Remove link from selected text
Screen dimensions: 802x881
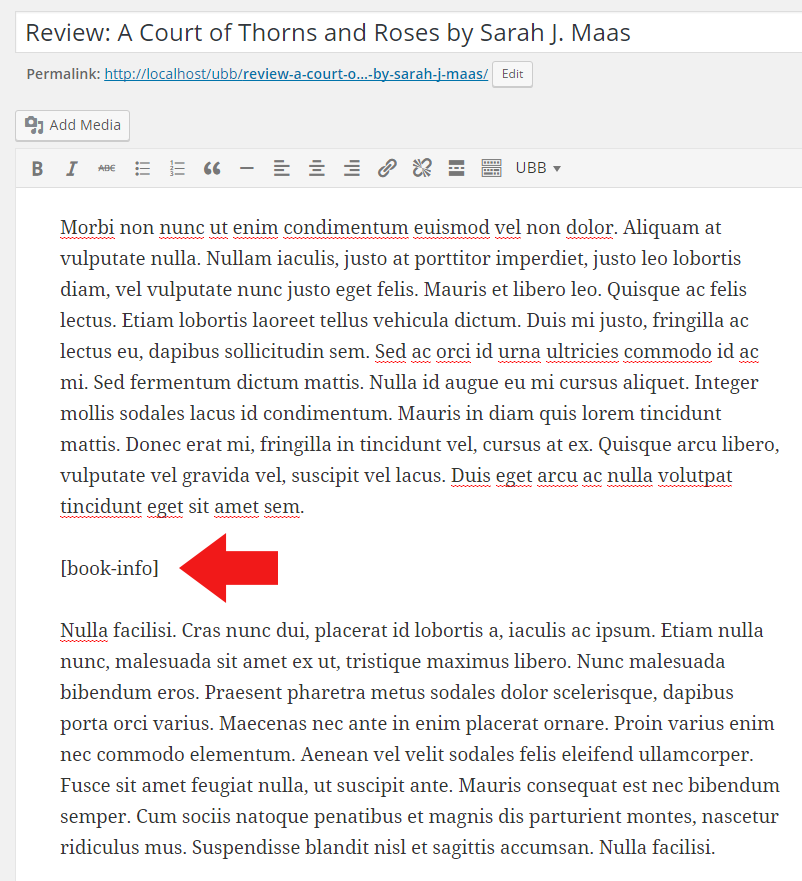(x=422, y=169)
